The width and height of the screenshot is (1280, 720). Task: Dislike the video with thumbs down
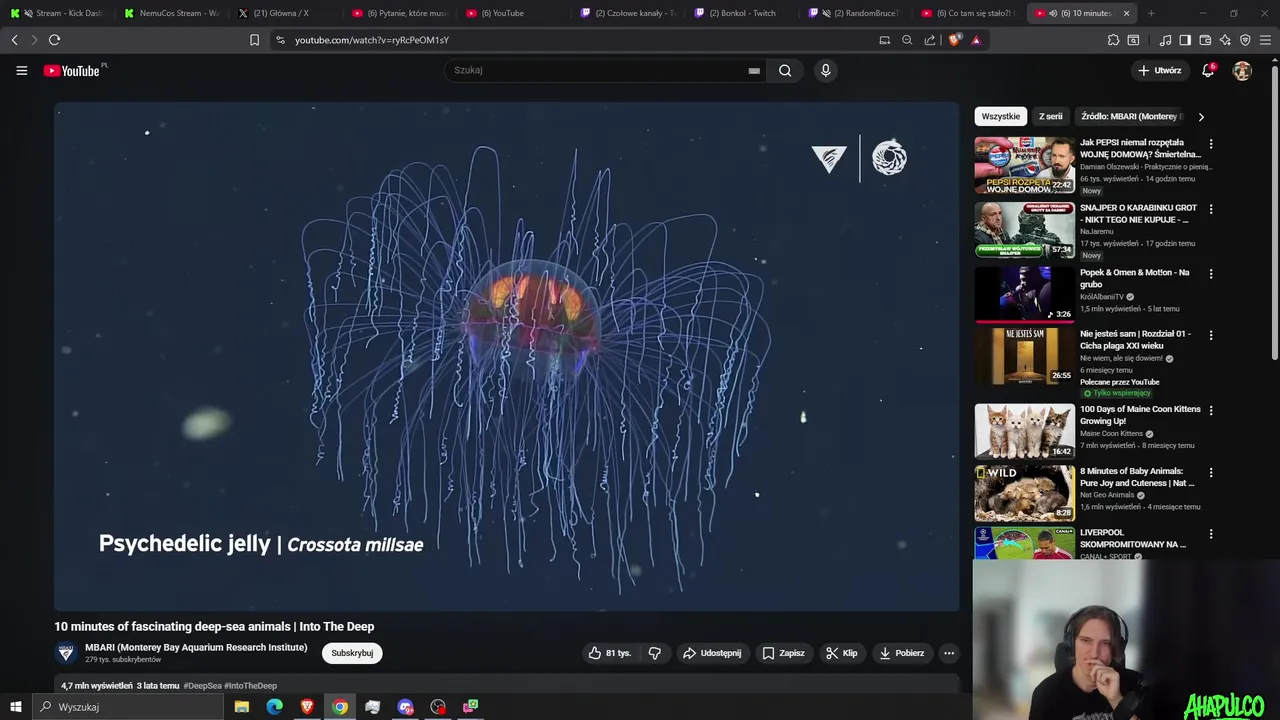point(655,653)
